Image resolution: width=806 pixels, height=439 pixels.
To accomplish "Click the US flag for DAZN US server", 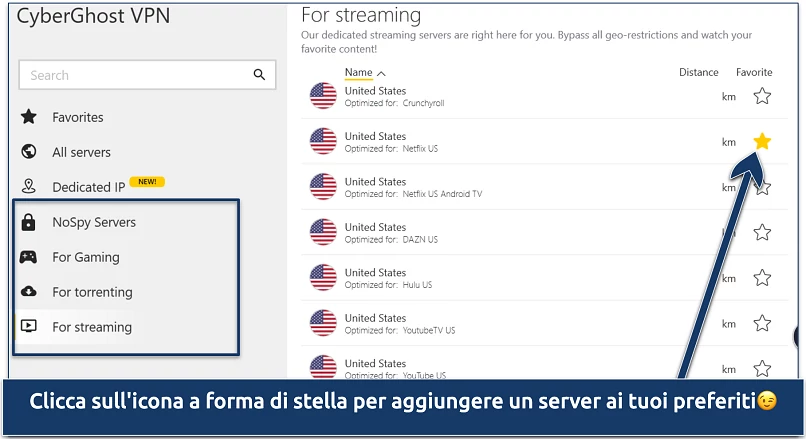I will 323,232.
